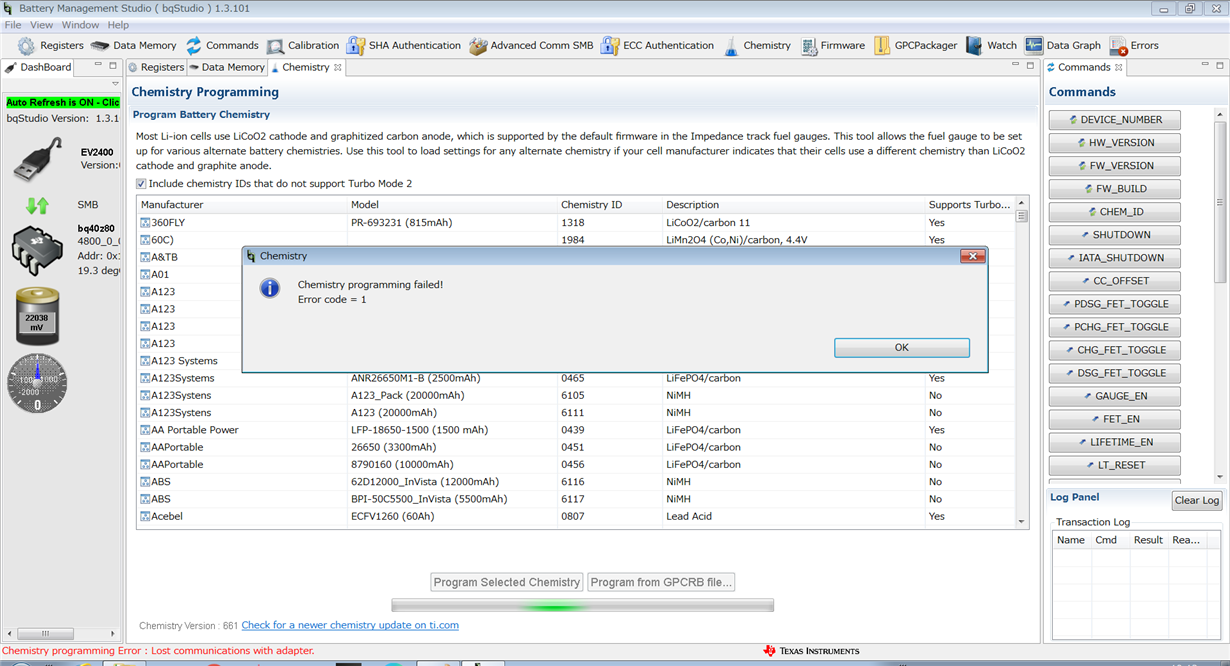Sort by Manufacturer column header
Screen dimensions: 1230x666
[242, 205]
